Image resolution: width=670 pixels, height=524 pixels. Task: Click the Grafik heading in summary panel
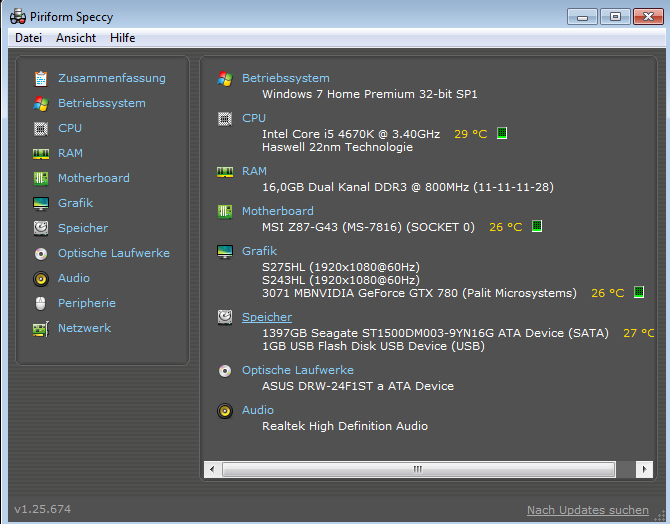coord(259,251)
